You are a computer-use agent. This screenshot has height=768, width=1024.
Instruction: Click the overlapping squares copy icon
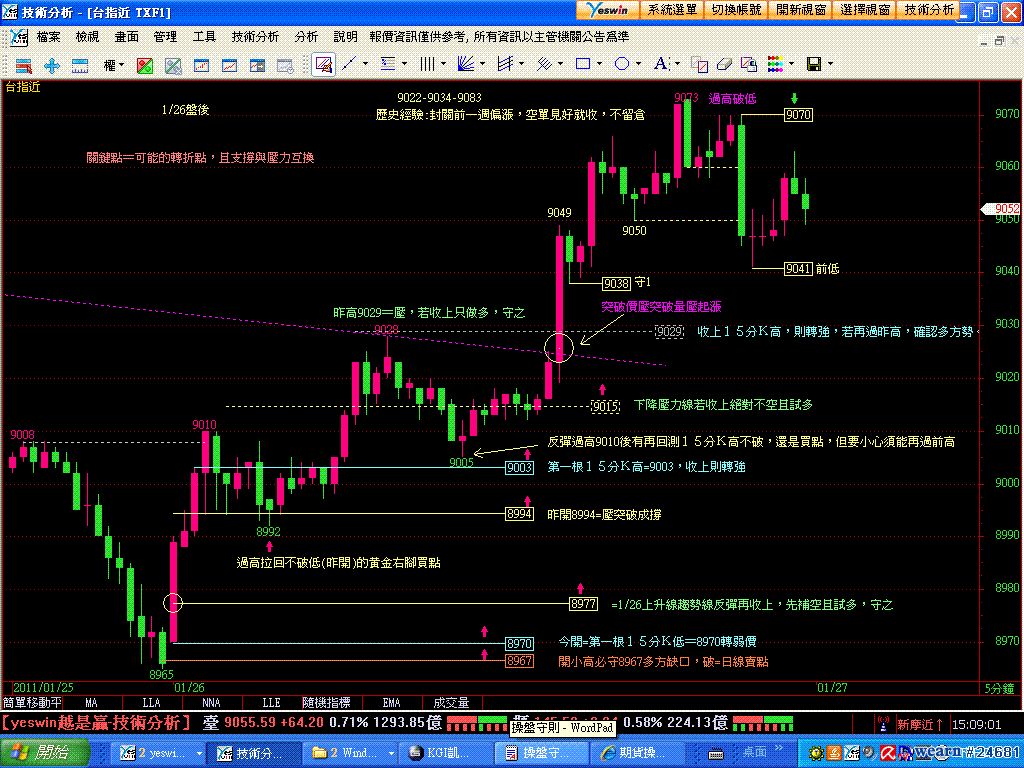[699, 64]
